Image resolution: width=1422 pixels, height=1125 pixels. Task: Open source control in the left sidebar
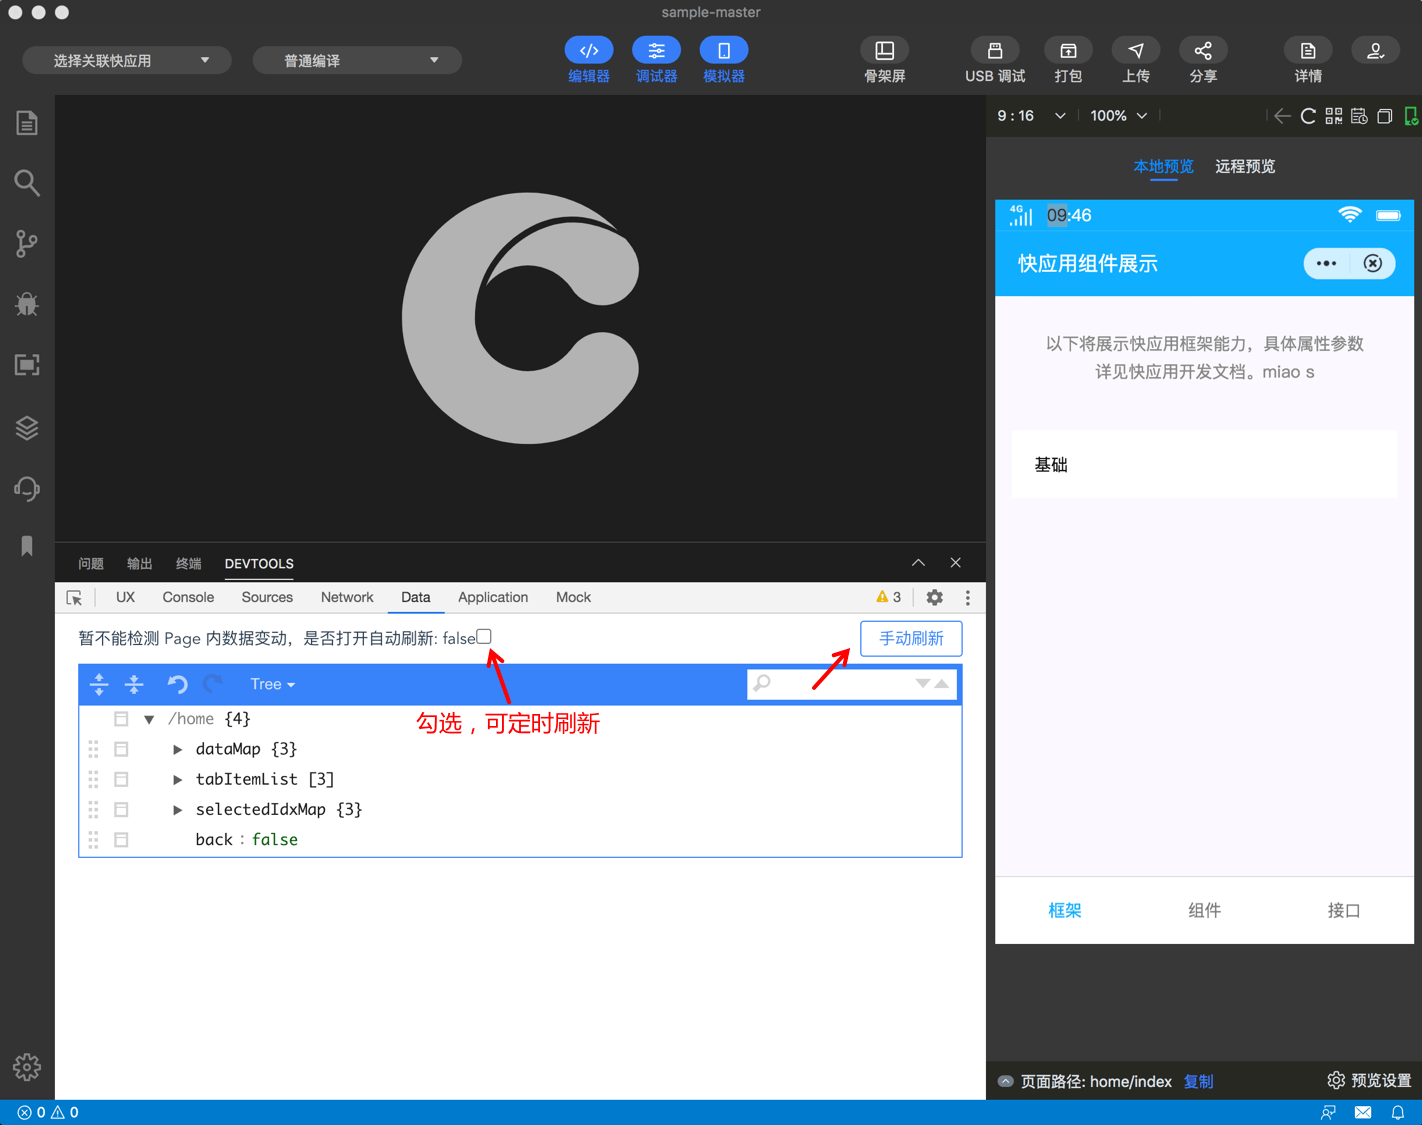pyautogui.click(x=27, y=244)
